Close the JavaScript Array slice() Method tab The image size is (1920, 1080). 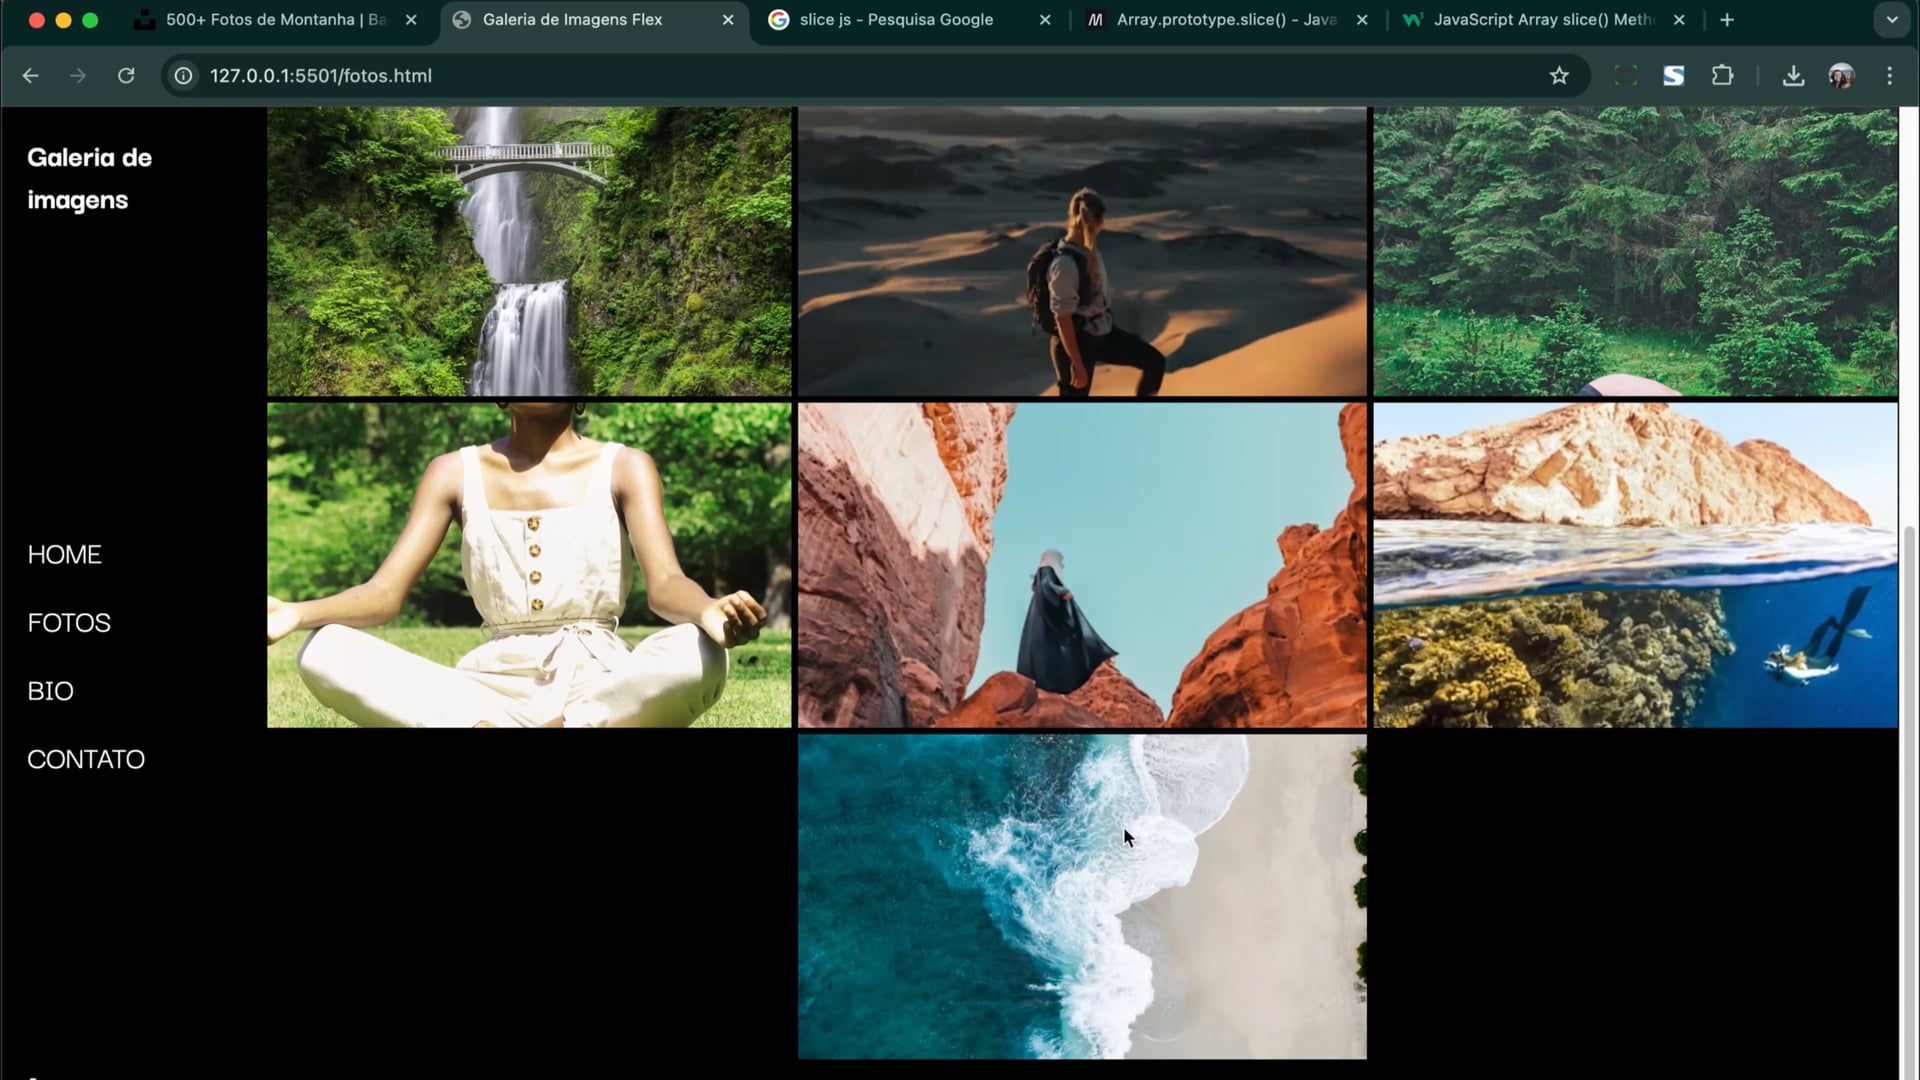coord(1679,20)
